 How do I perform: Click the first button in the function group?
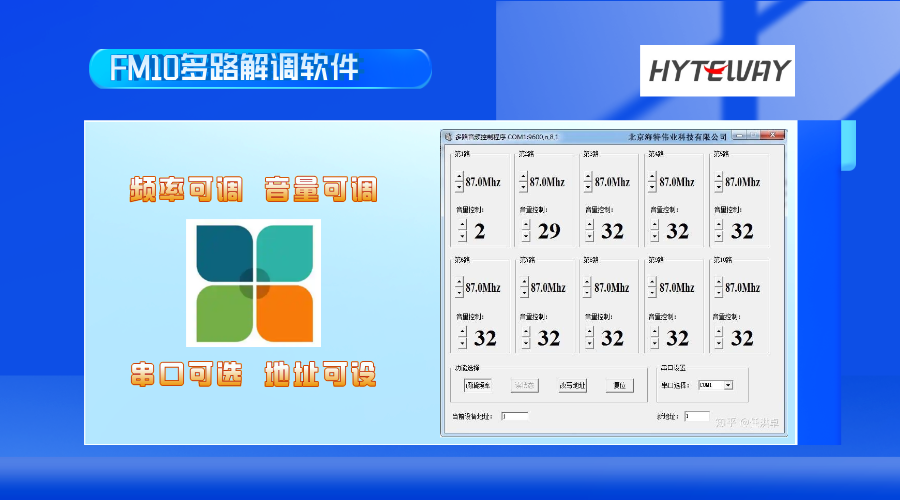coord(476,385)
